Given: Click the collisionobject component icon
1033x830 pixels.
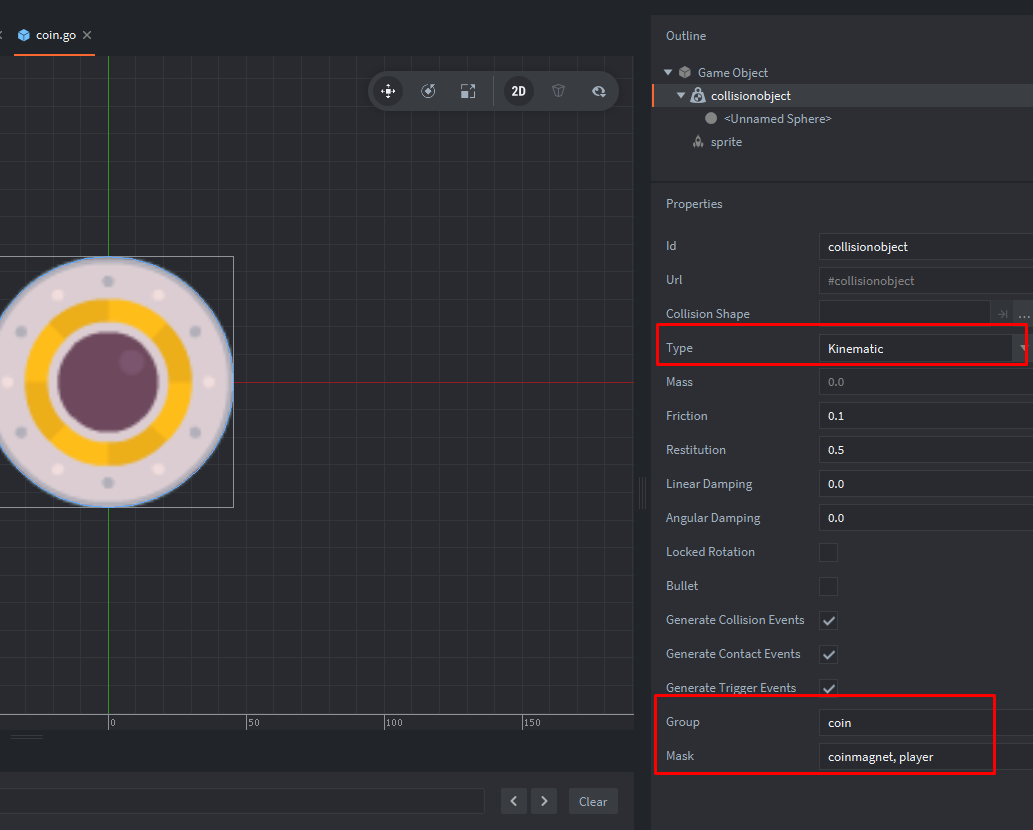Looking at the screenshot, I should (x=698, y=96).
